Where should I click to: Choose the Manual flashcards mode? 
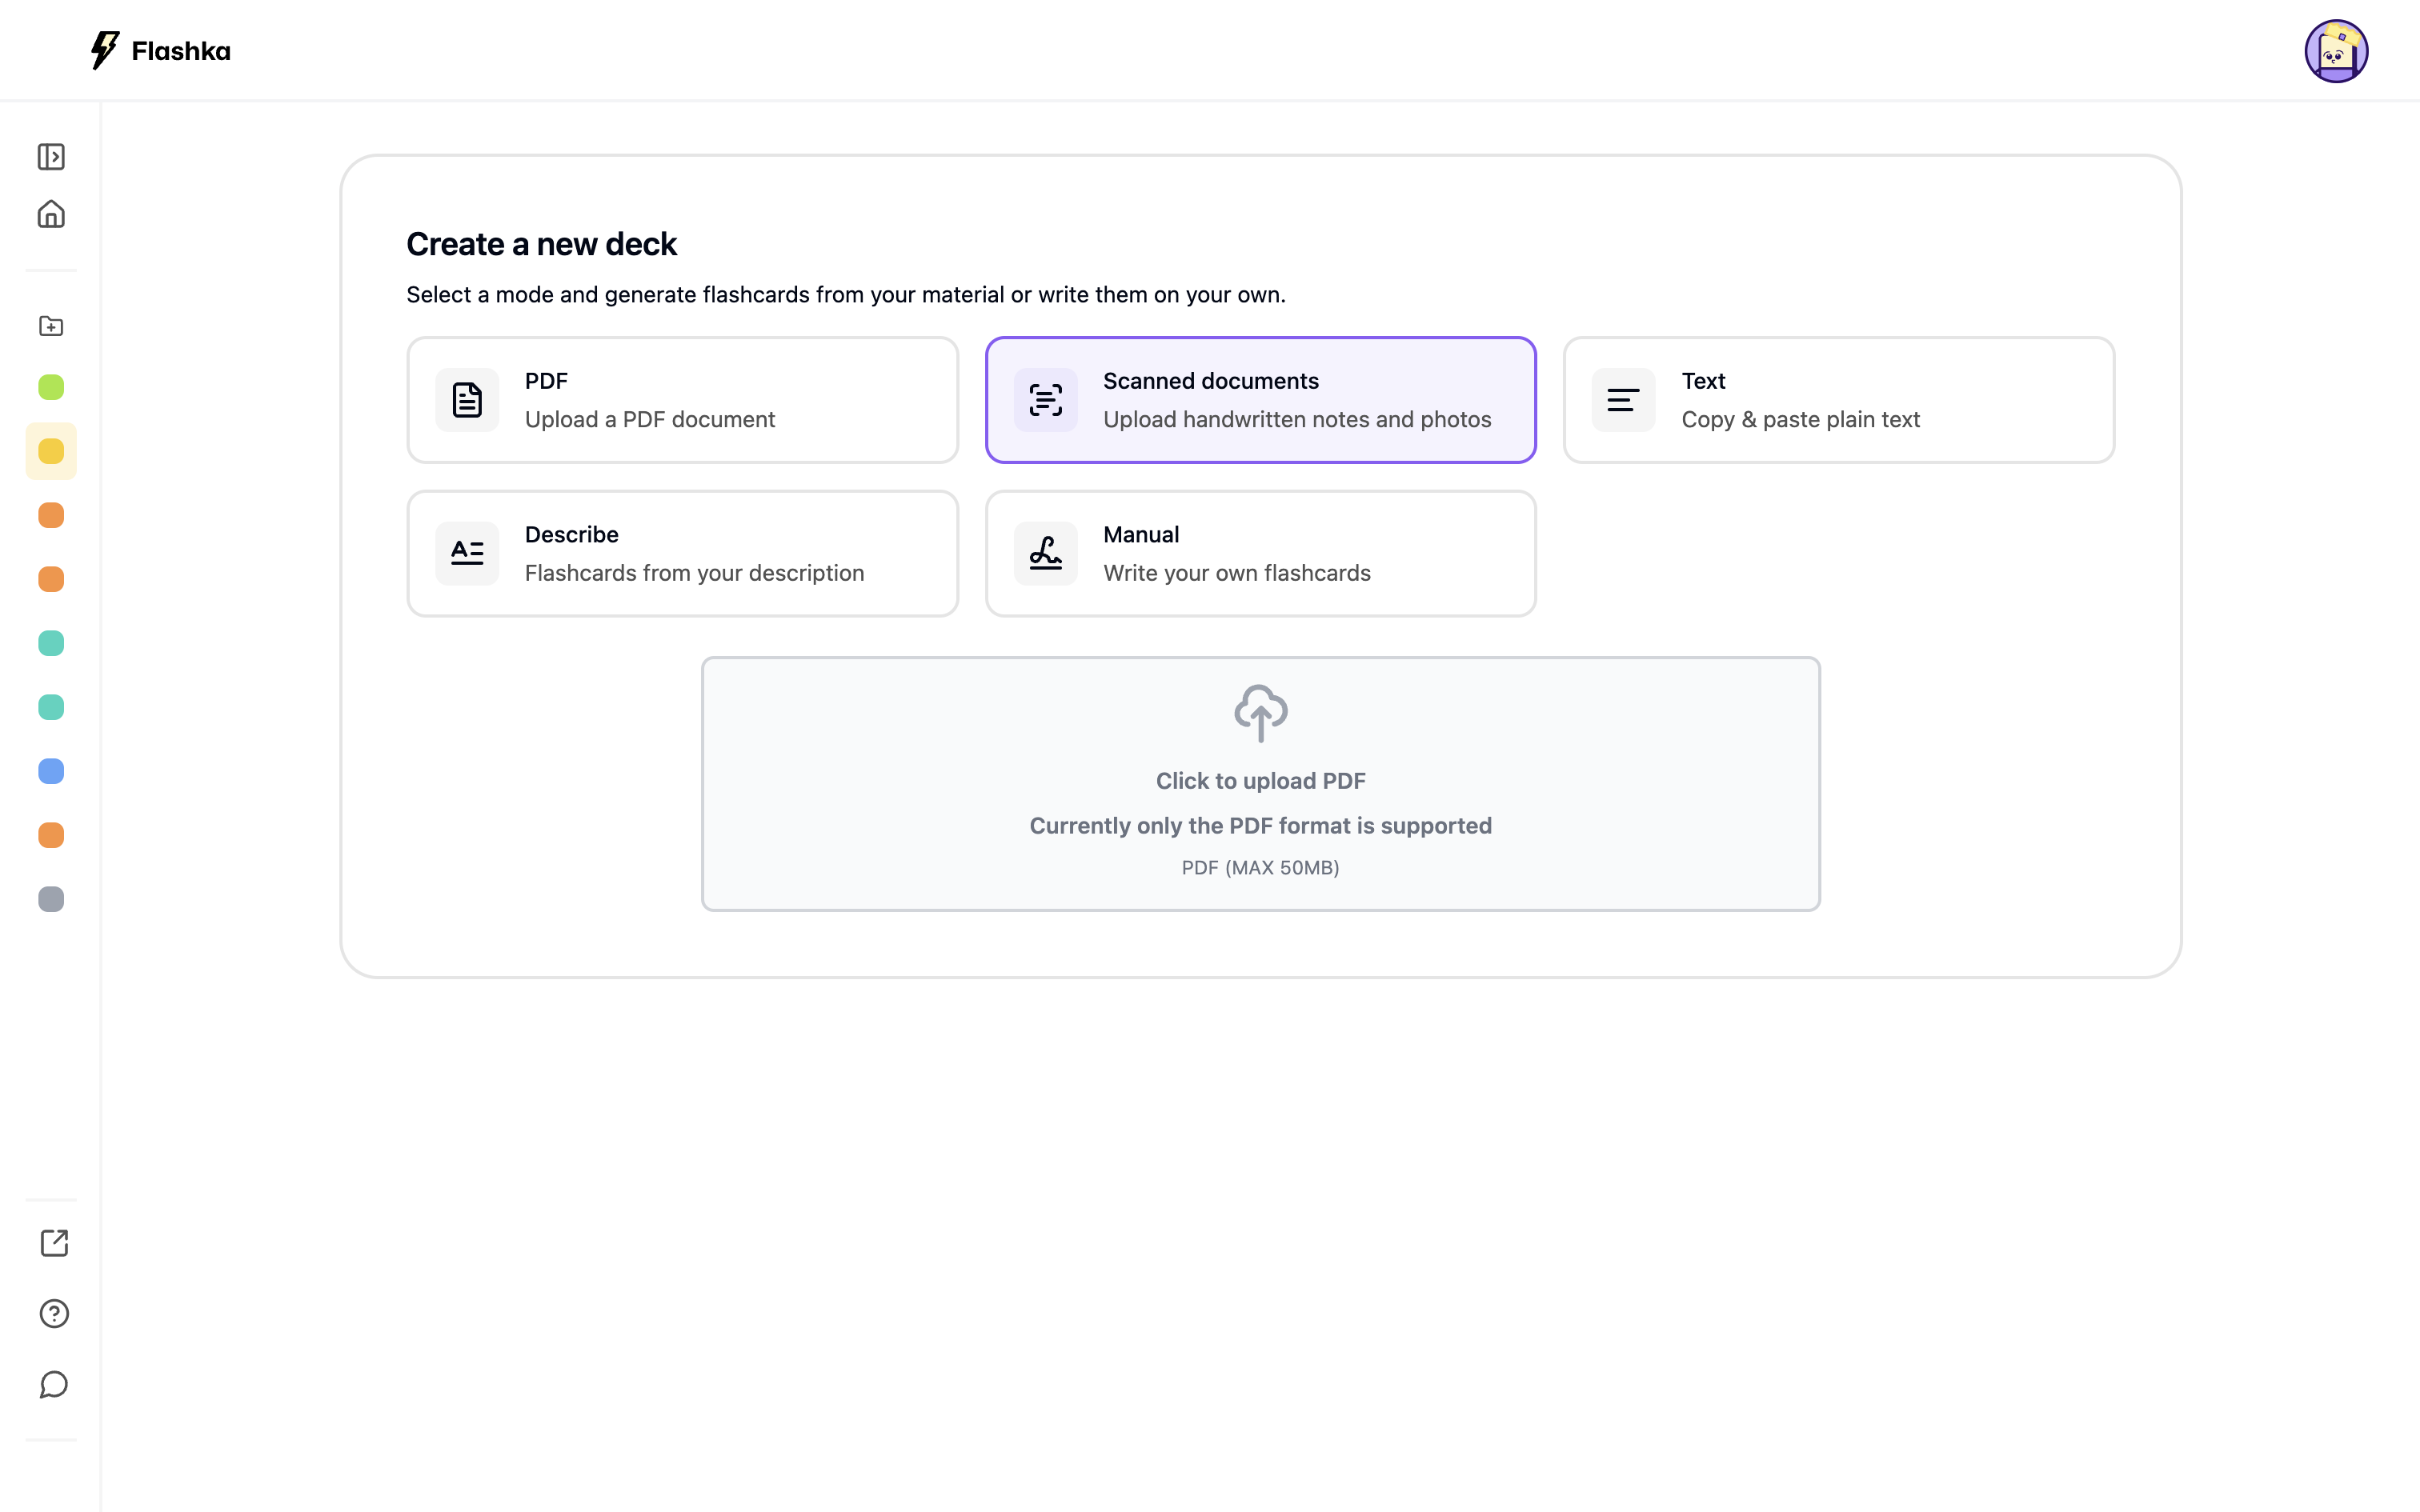(x=1260, y=553)
